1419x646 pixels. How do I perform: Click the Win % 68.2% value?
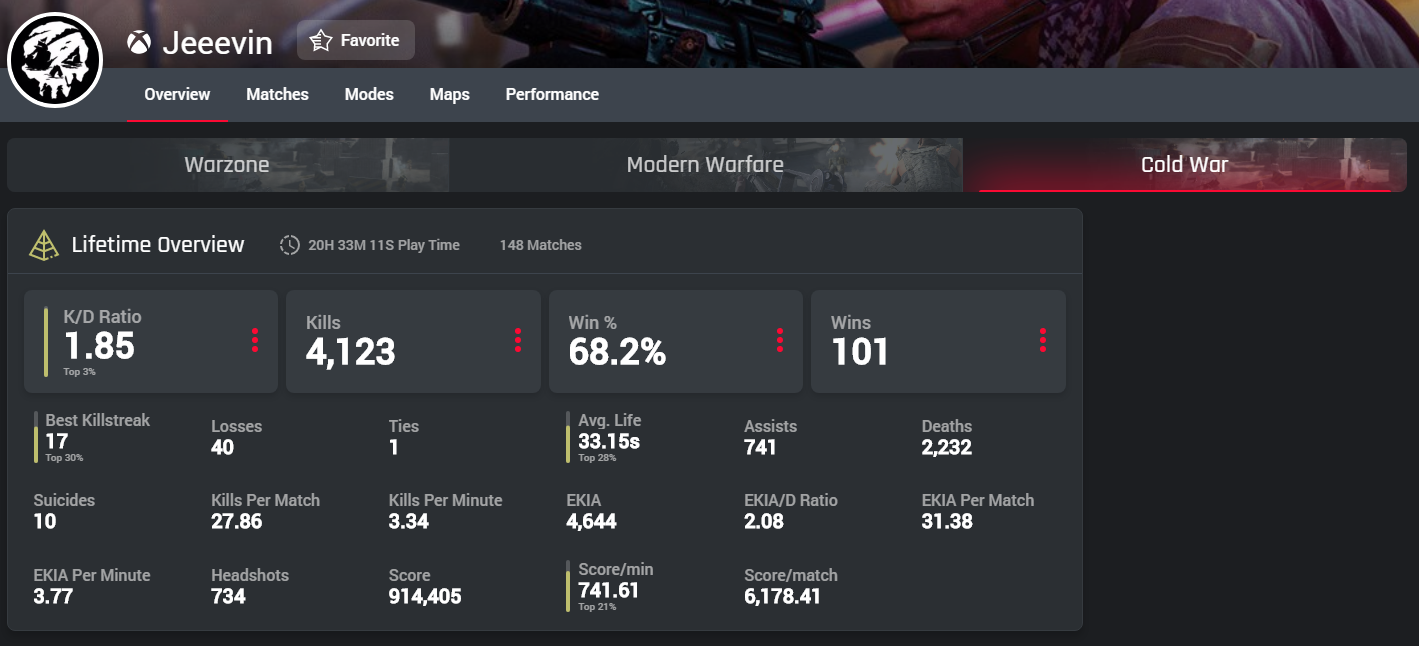617,352
